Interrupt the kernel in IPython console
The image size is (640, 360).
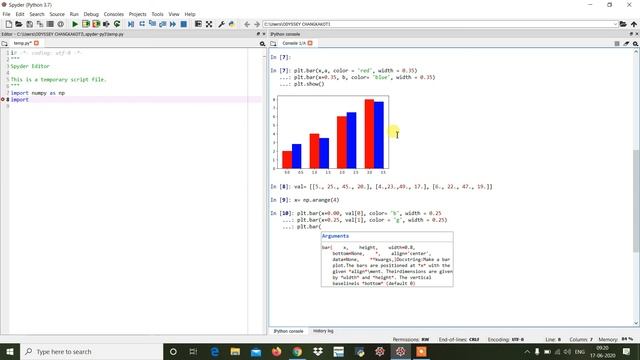617,43
